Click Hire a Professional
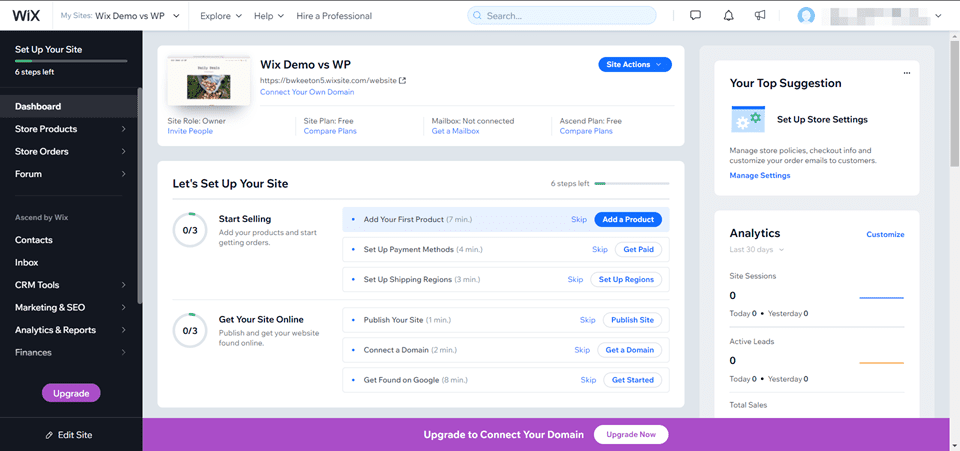The width and height of the screenshot is (960, 451). (x=334, y=16)
